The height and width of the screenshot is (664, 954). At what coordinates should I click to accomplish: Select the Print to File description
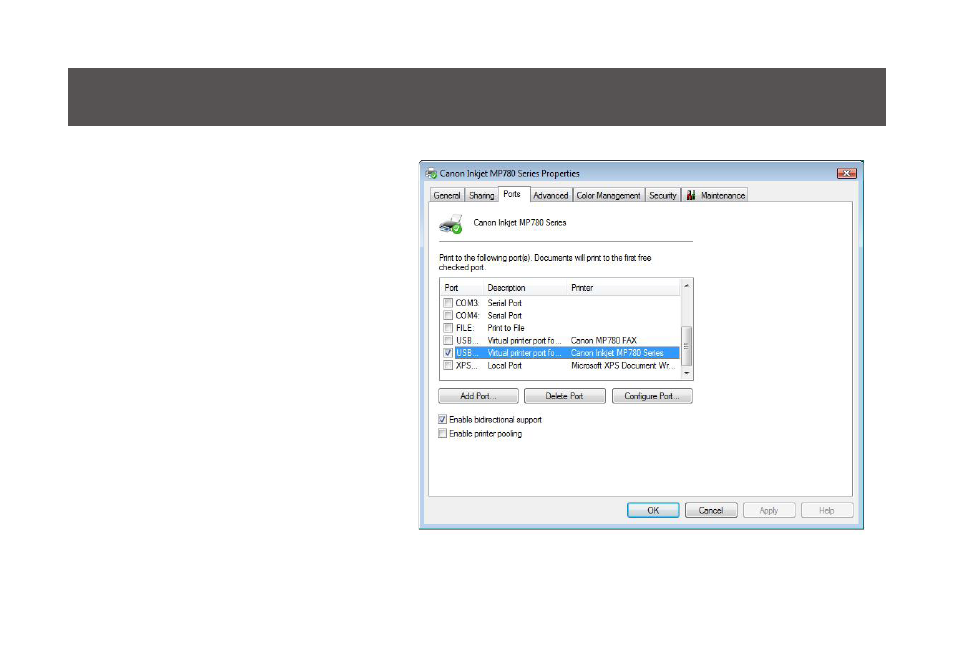[x=506, y=328]
